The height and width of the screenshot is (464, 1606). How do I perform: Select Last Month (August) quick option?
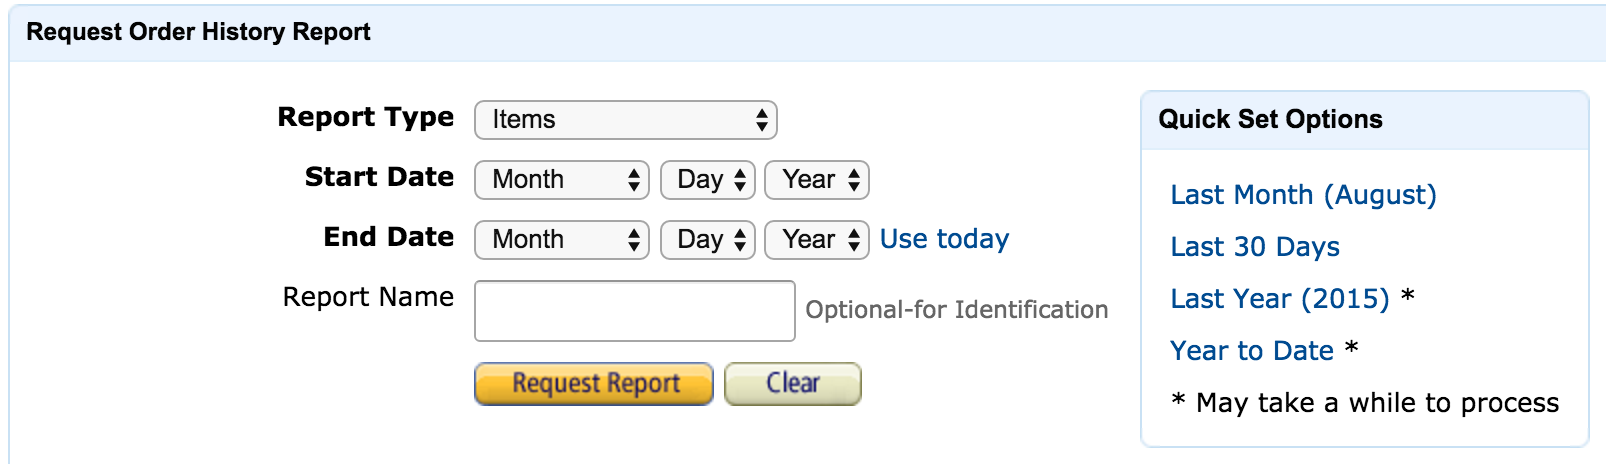[x=1303, y=195]
